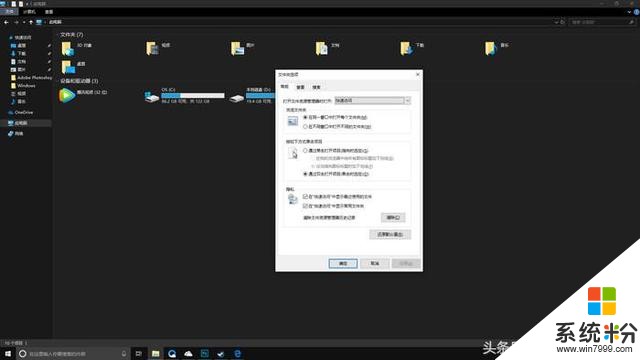Go back with the Explorer back arrow

click(x=6, y=22)
